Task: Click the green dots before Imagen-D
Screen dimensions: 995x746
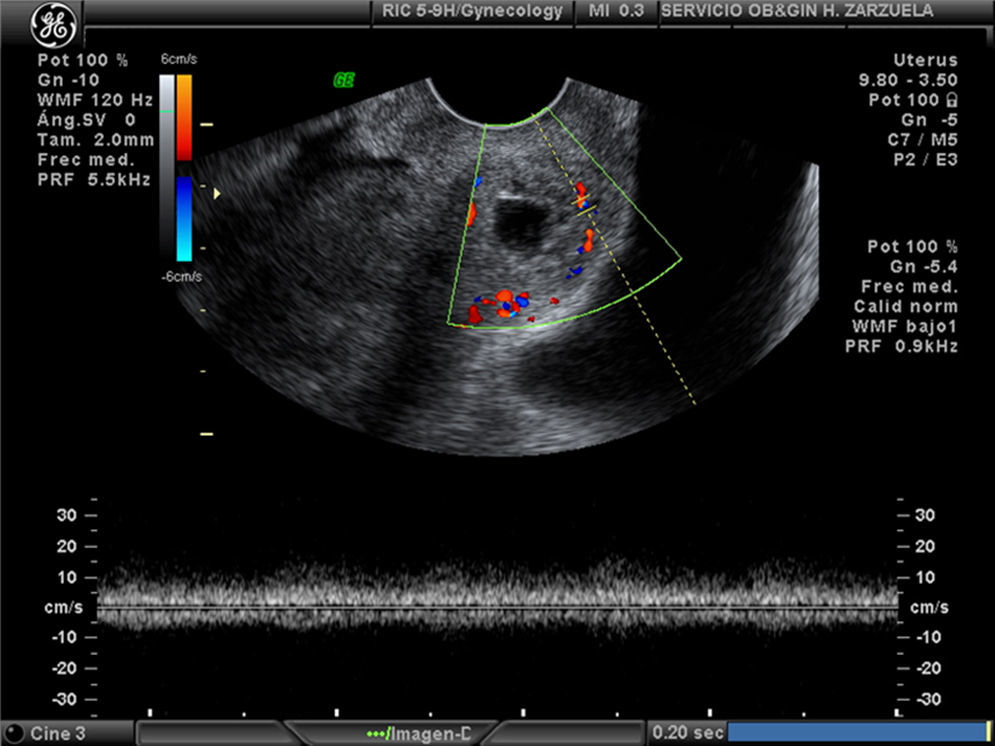Action: 376,733
